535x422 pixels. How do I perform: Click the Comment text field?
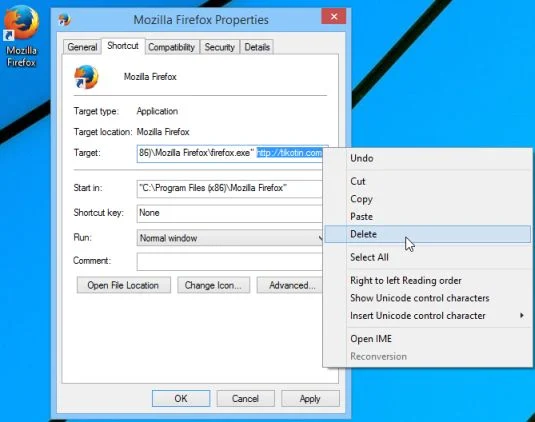pos(229,262)
